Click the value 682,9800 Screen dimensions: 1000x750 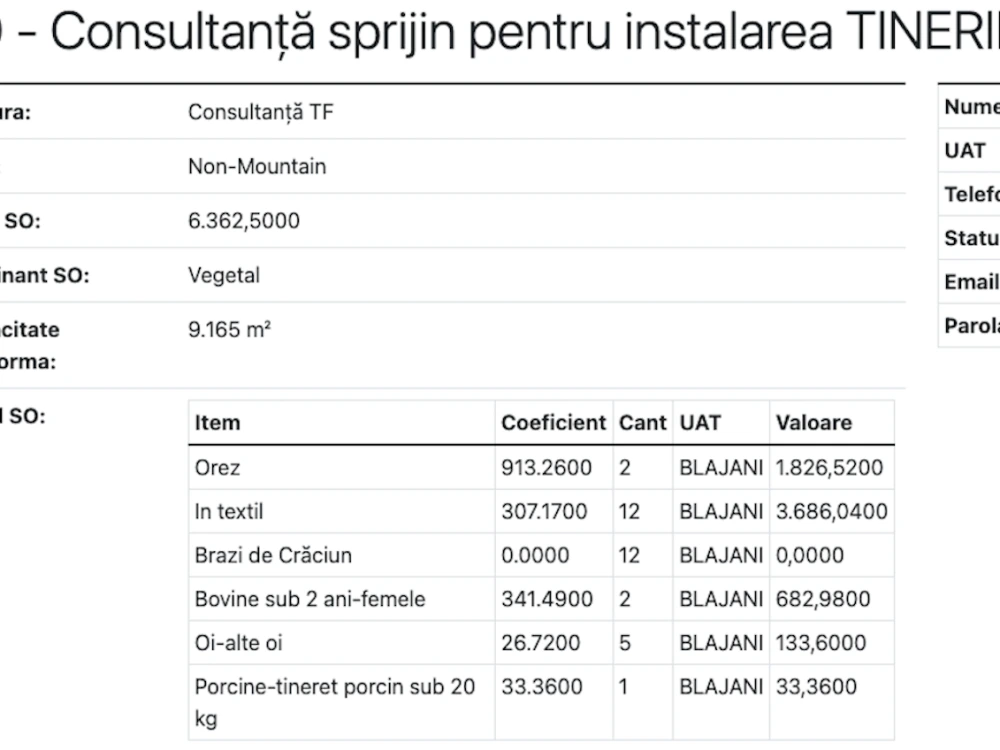[823, 599]
